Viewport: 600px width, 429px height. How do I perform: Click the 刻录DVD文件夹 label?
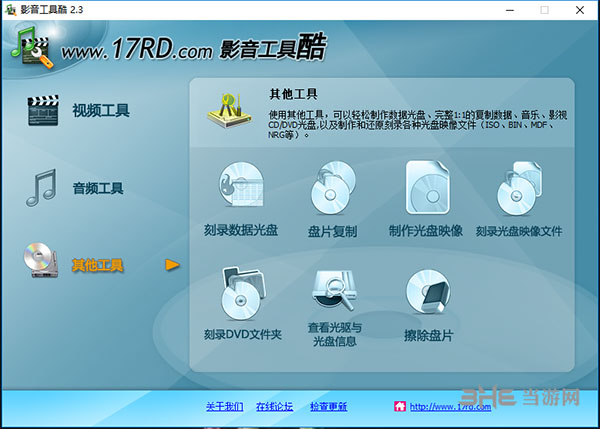click(x=243, y=335)
